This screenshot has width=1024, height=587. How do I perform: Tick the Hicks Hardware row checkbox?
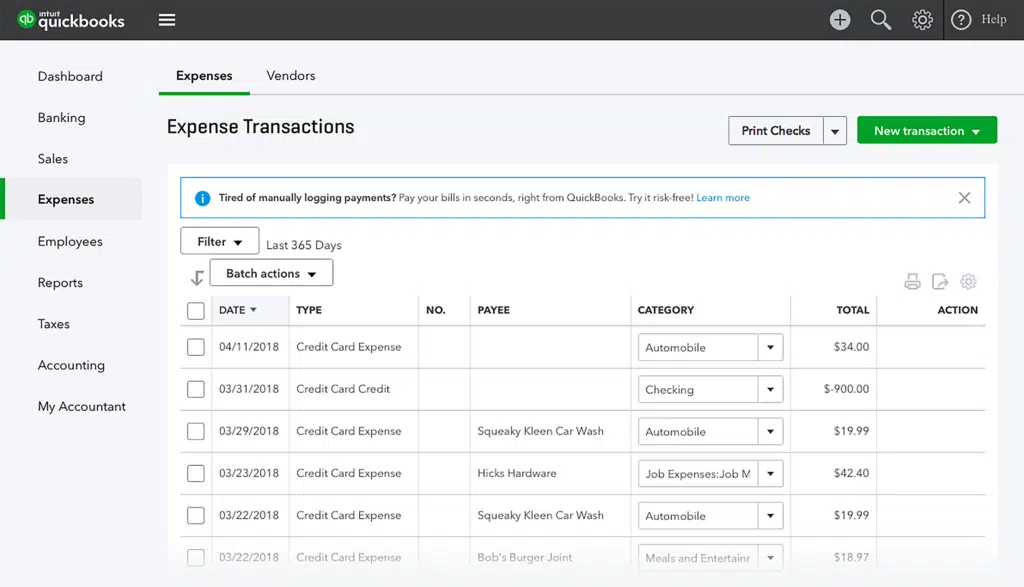click(x=196, y=473)
